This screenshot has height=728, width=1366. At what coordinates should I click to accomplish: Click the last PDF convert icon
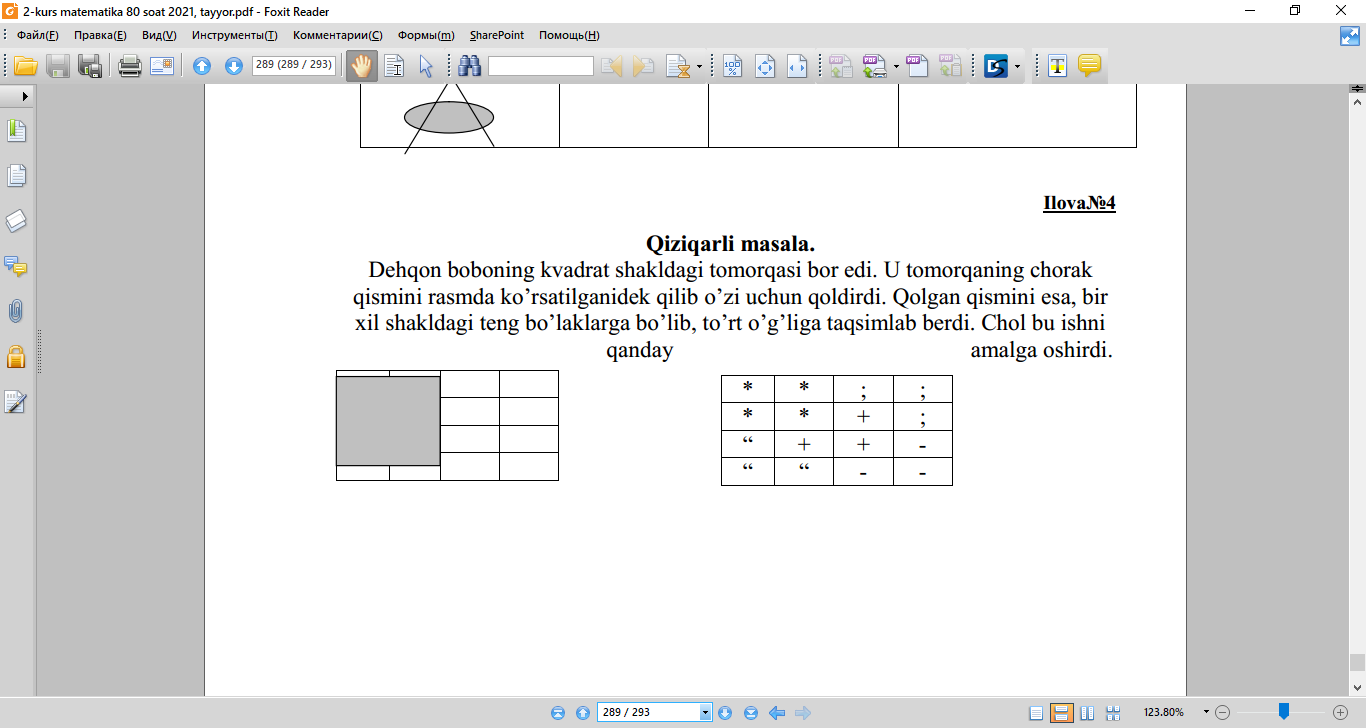click(950, 67)
